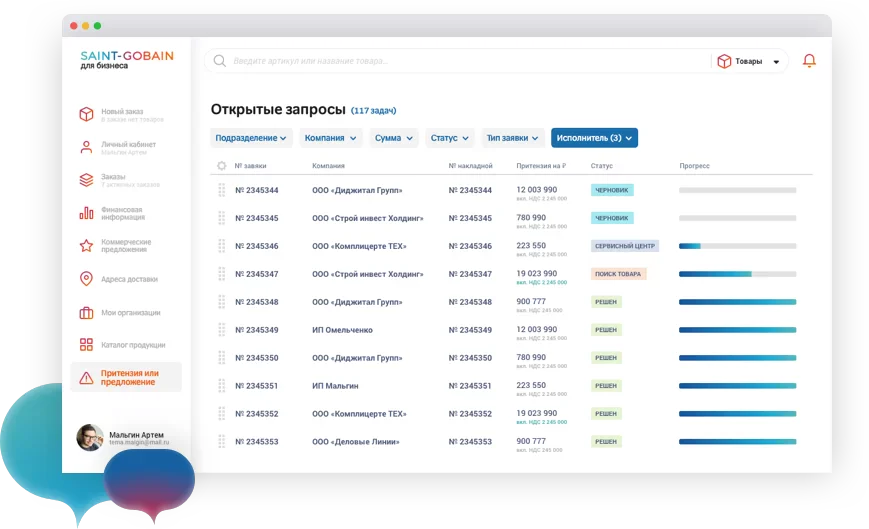Click the Адреса доставки location pin icon
The height and width of the screenshot is (529, 869).
86,279
